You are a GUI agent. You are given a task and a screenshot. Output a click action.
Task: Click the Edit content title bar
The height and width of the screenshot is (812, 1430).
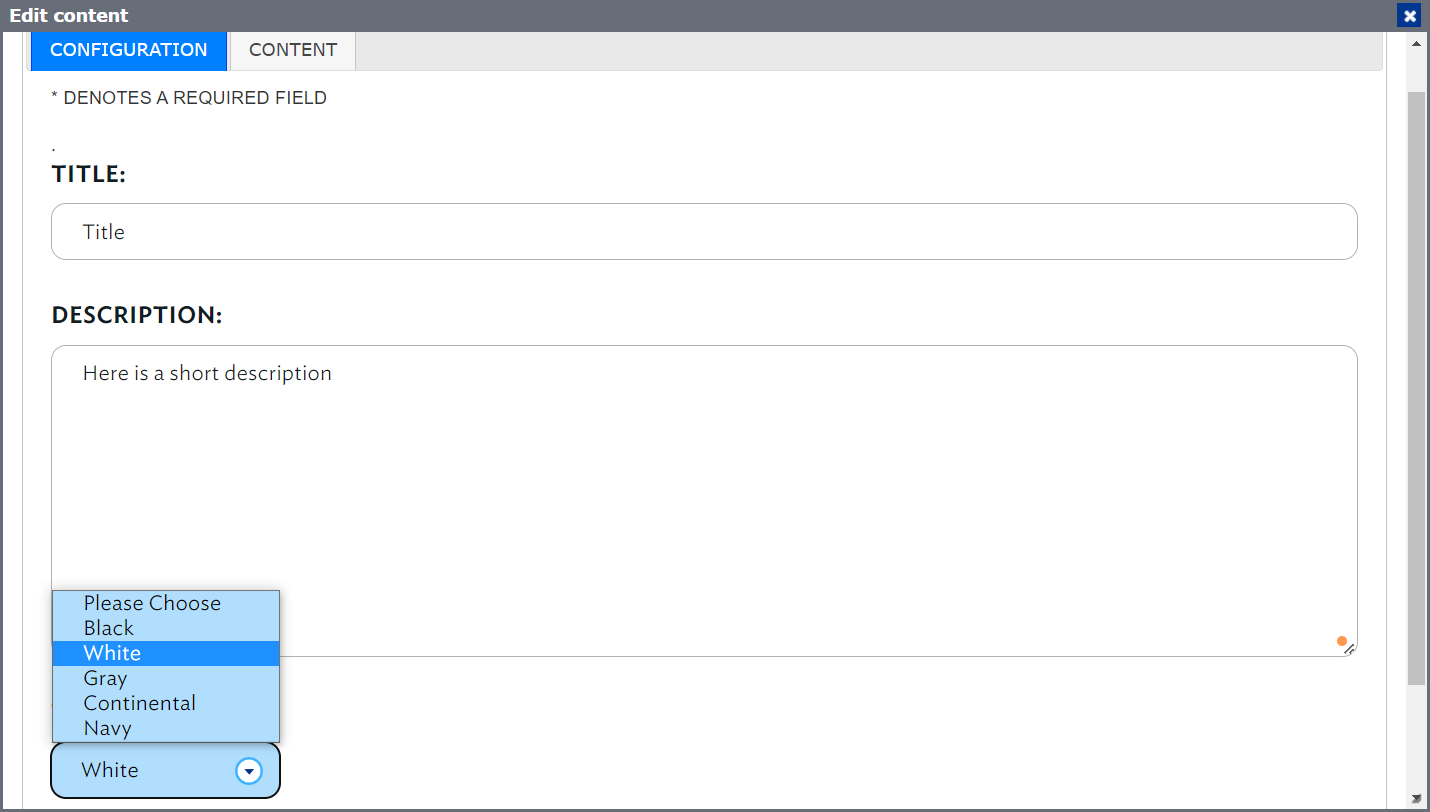(700, 16)
